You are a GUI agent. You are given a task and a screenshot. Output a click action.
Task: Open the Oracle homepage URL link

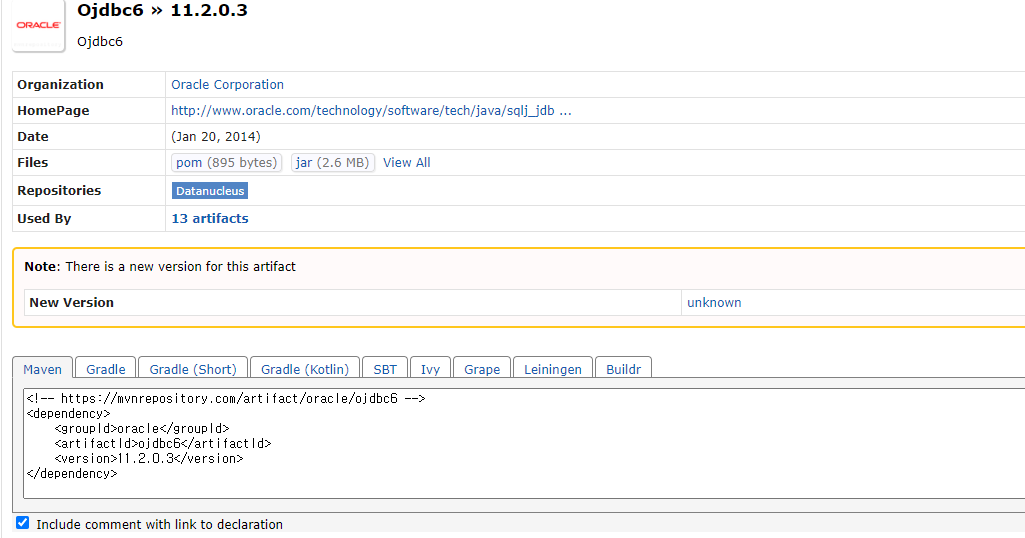click(371, 110)
